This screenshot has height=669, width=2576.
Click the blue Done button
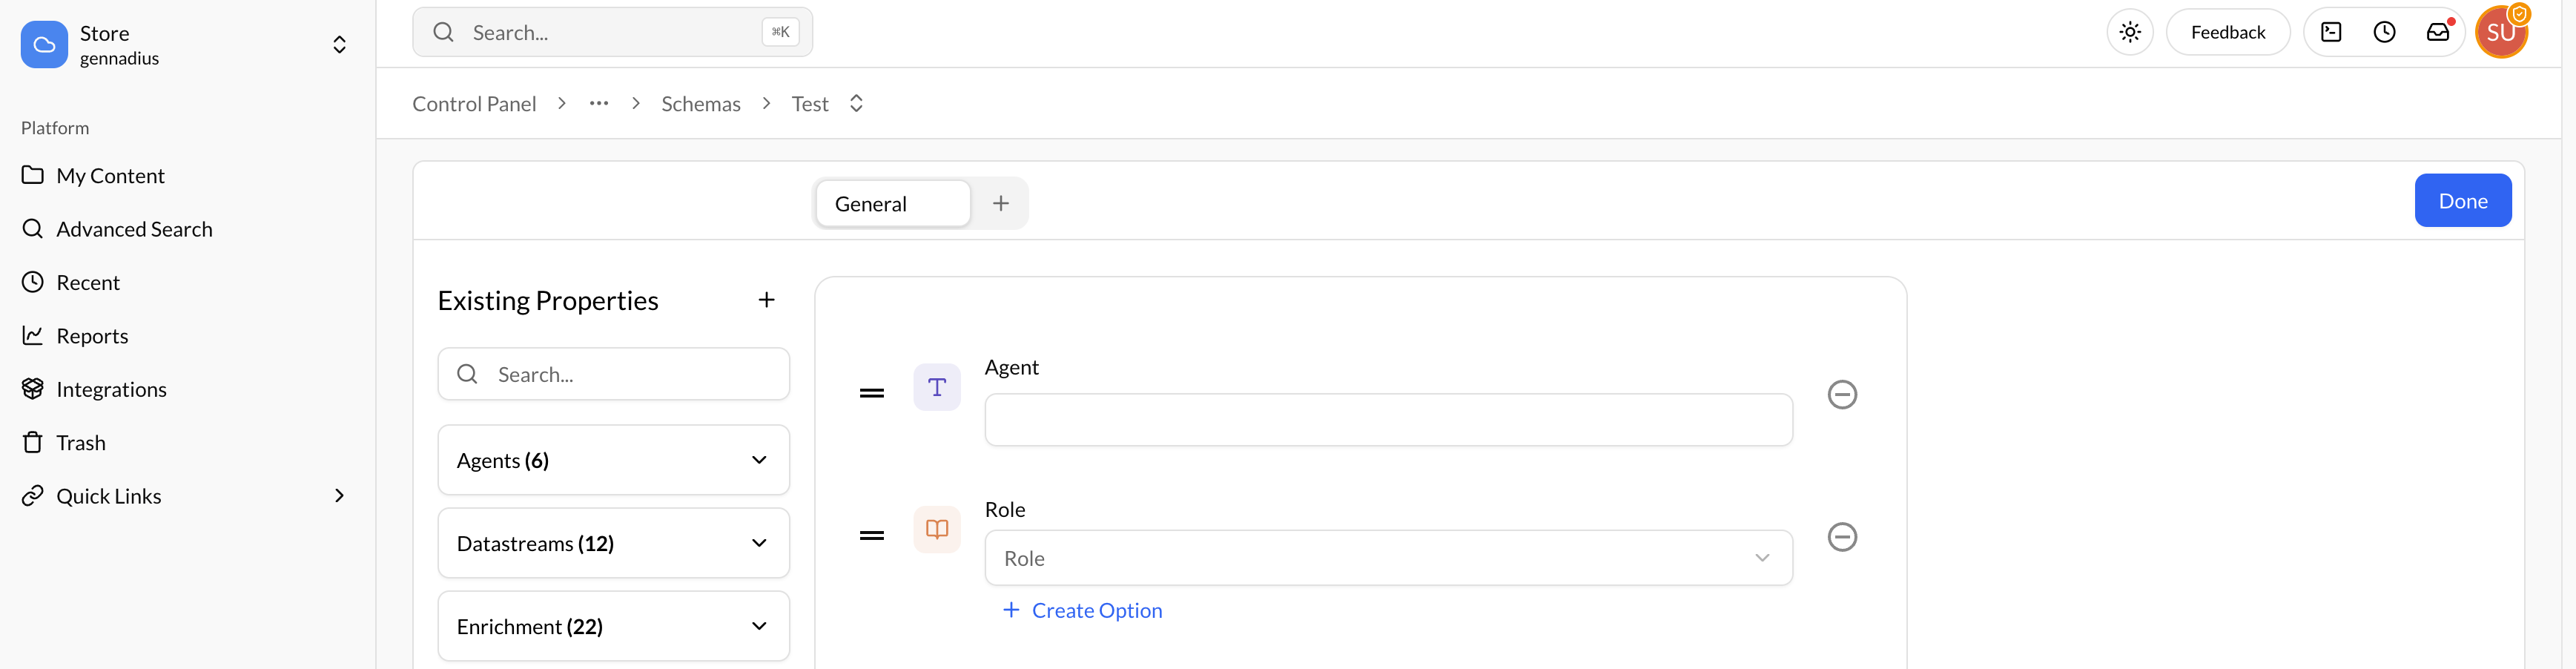click(x=2462, y=201)
